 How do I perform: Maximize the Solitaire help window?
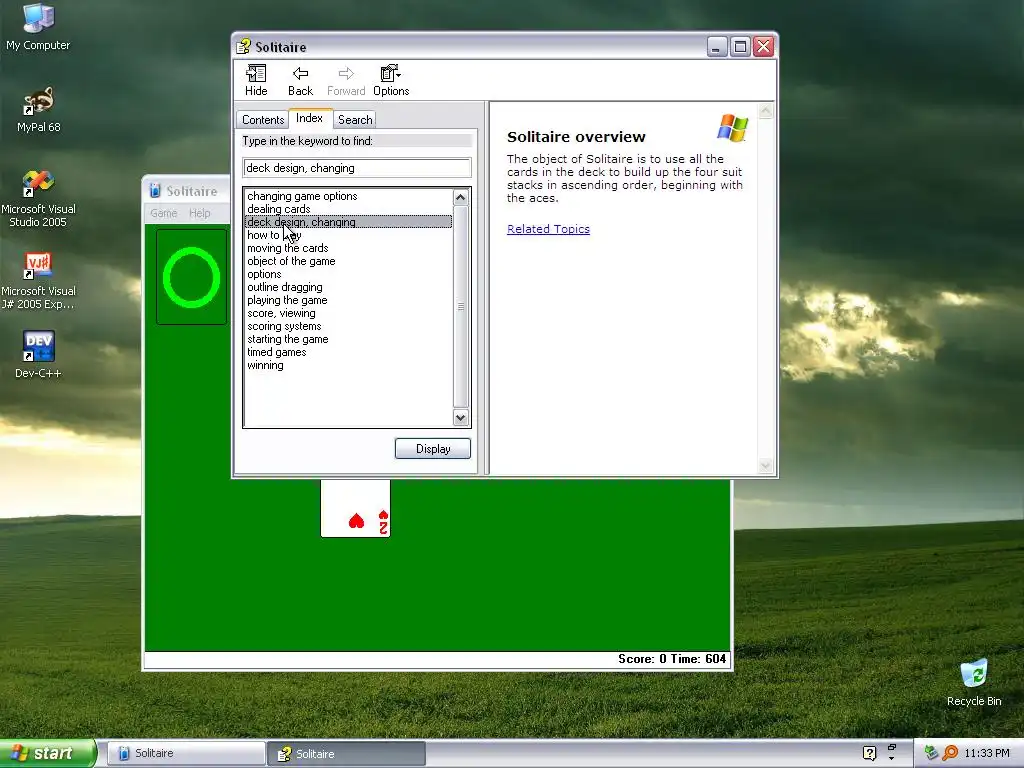tap(740, 47)
